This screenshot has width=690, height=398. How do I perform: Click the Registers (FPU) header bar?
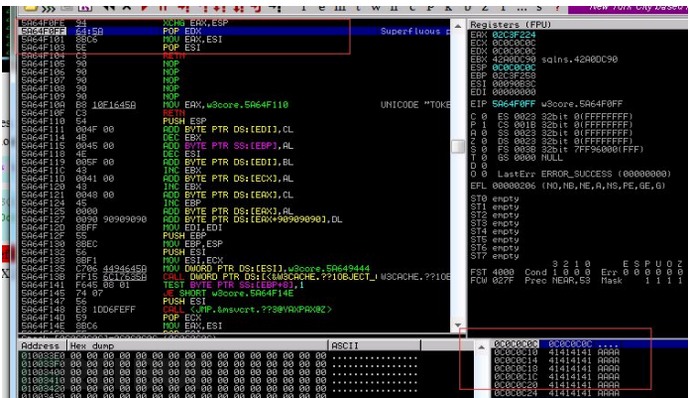pos(578,24)
